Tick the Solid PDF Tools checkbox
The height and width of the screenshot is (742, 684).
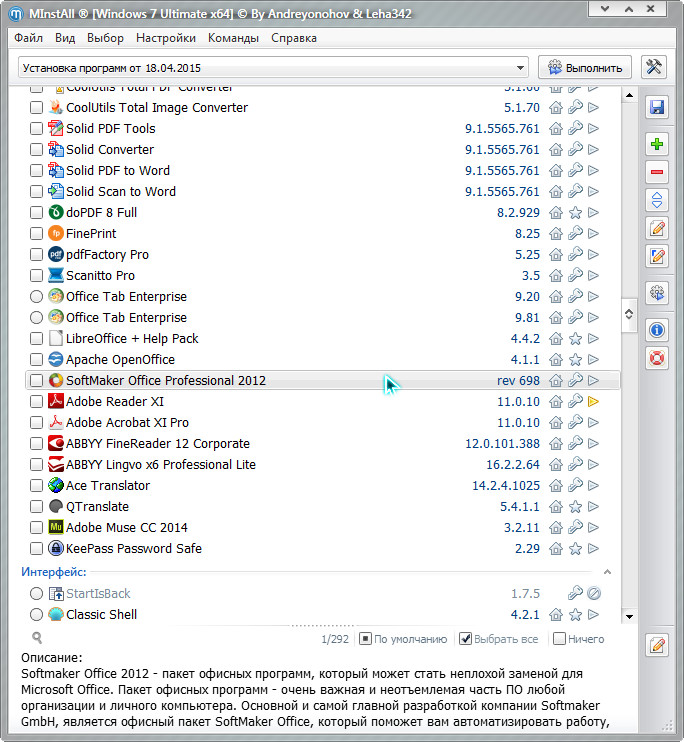coord(36,129)
